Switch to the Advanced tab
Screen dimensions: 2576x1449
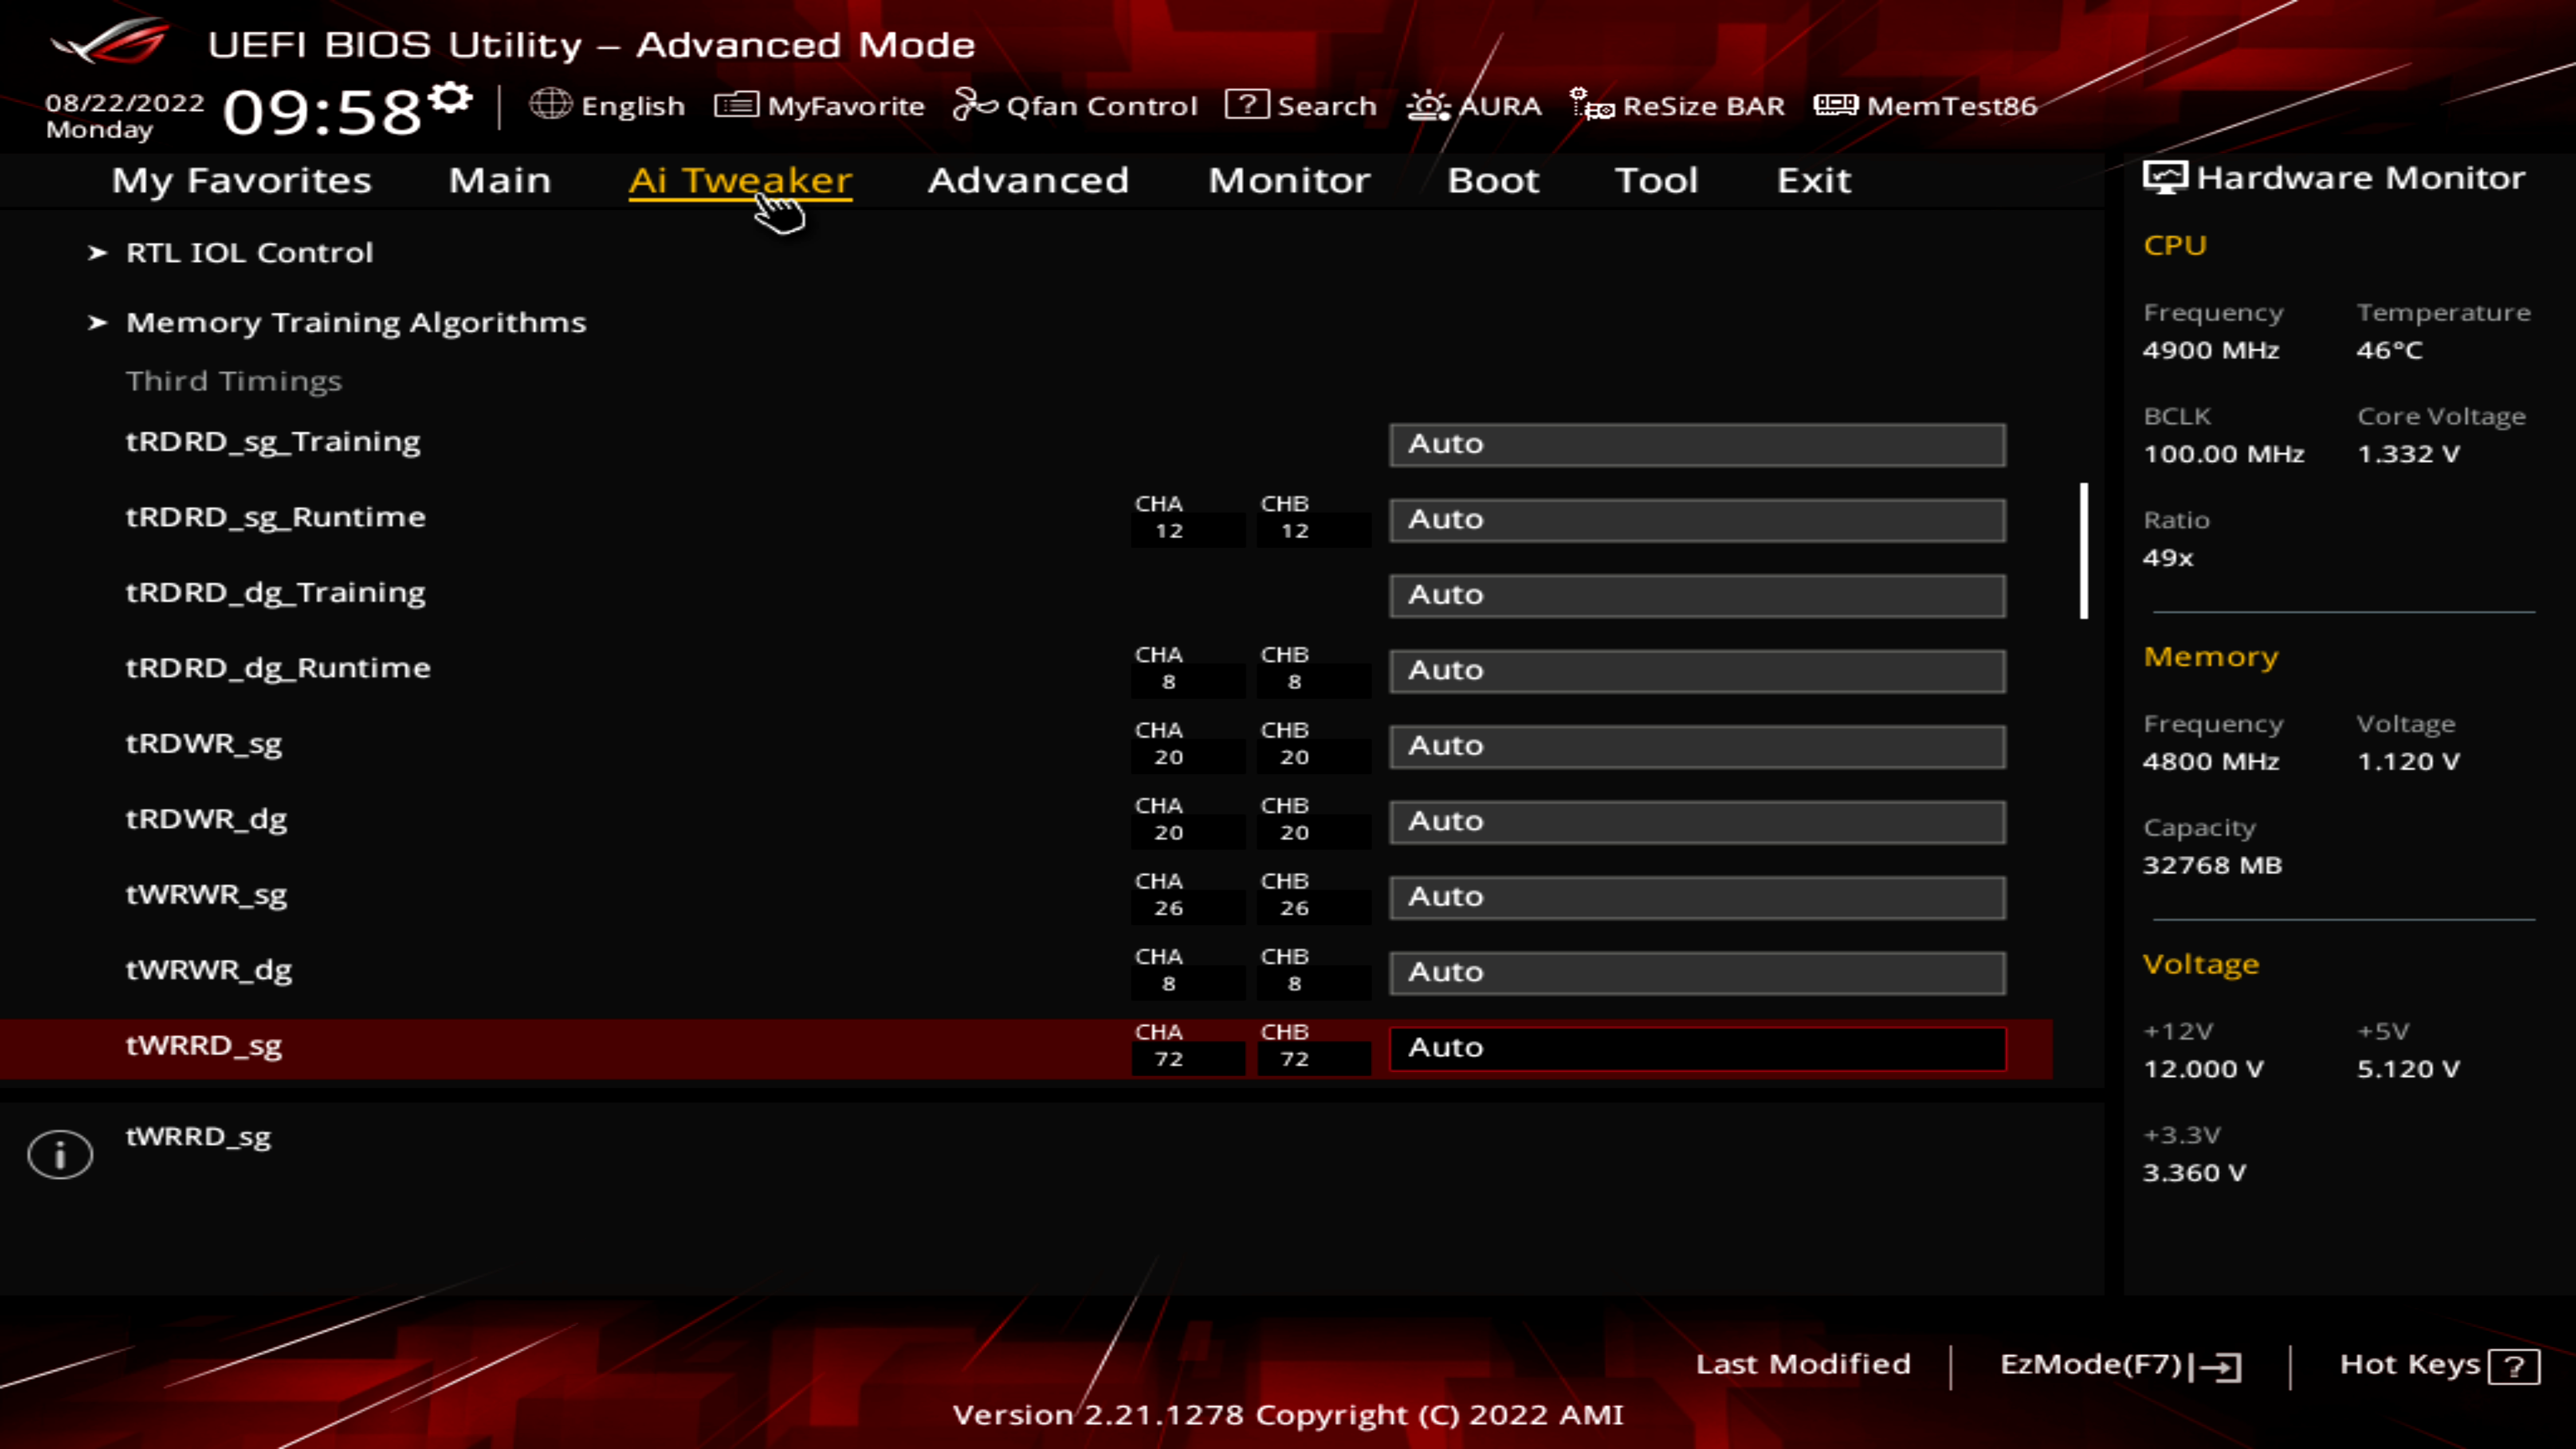click(x=1028, y=180)
